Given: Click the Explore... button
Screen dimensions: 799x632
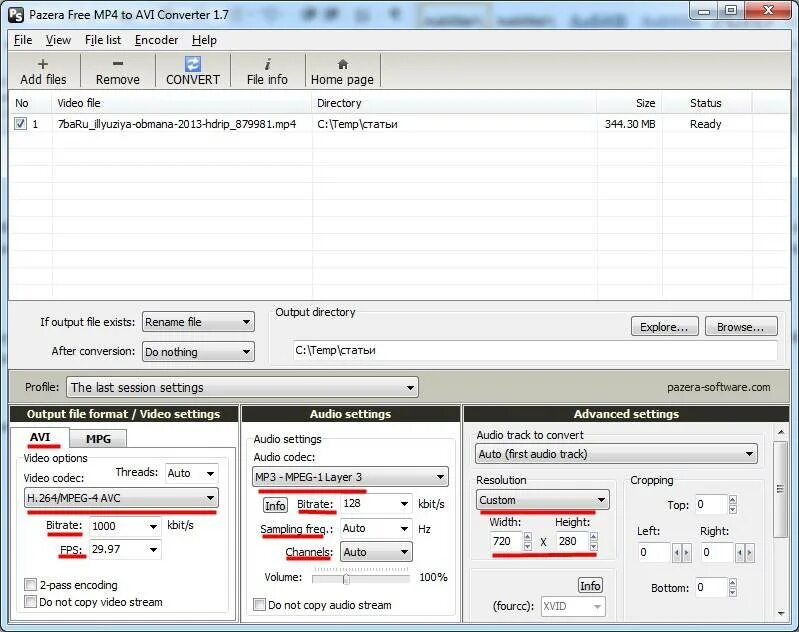Looking at the screenshot, I should pyautogui.click(x=664, y=327).
